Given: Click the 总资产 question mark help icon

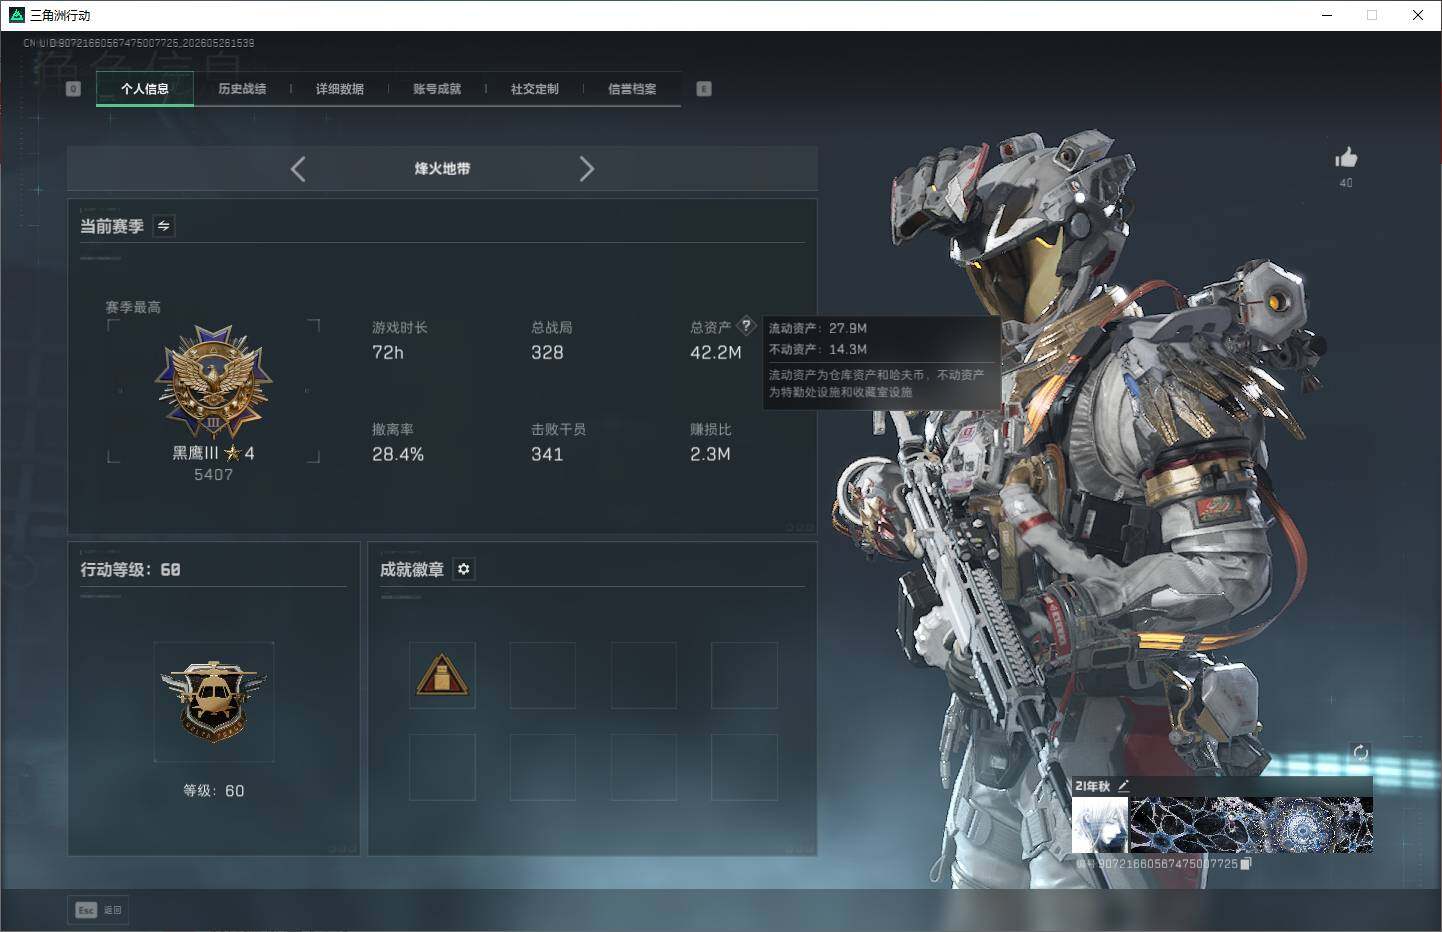Looking at the screenshot, I should (746, 326).
